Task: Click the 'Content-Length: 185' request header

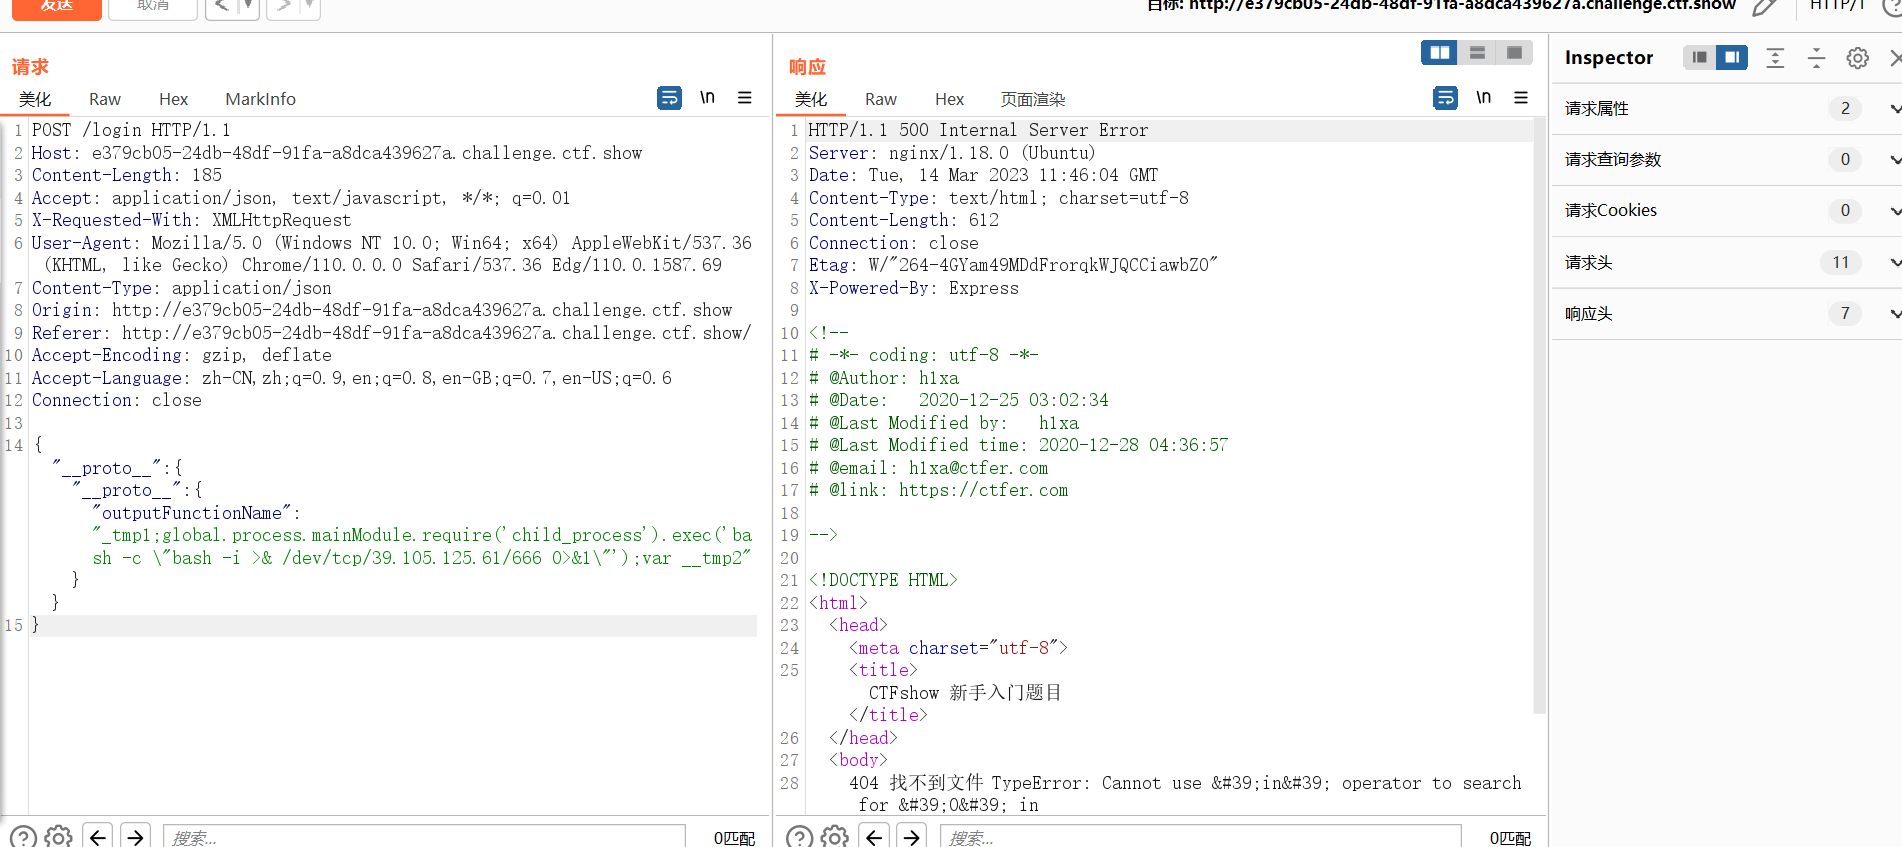Action: (x=127, y=175)
